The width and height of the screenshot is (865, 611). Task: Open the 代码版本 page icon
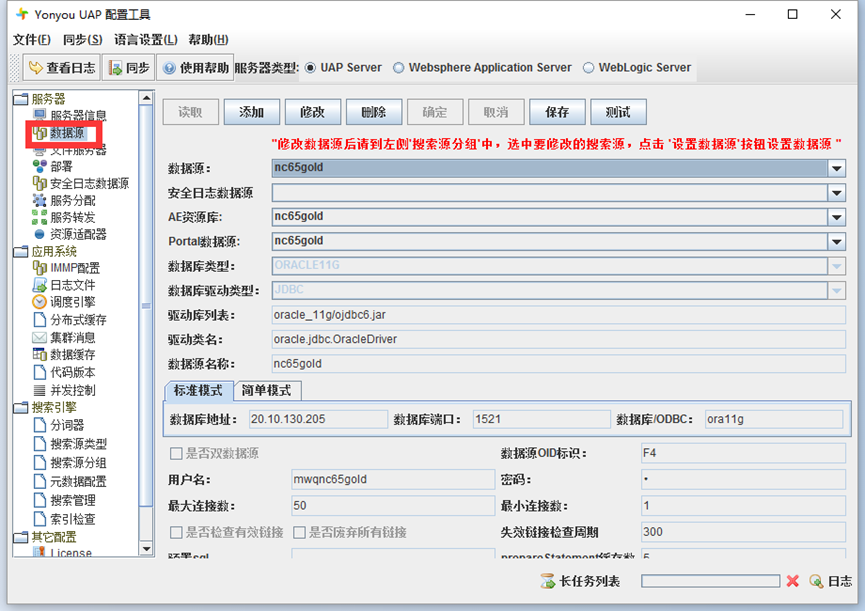pyautogui.click(x=39, y=372)
